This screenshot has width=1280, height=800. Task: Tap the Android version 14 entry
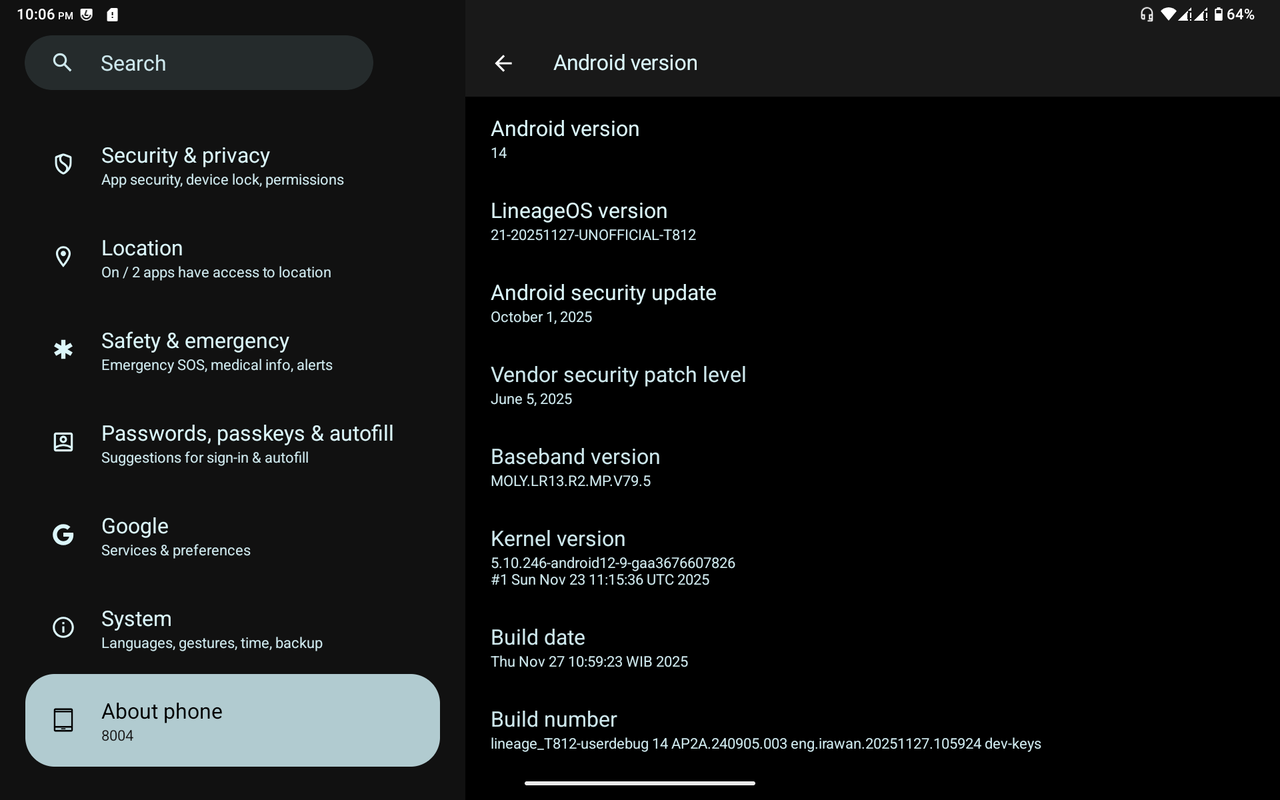[x=872, y=139]
